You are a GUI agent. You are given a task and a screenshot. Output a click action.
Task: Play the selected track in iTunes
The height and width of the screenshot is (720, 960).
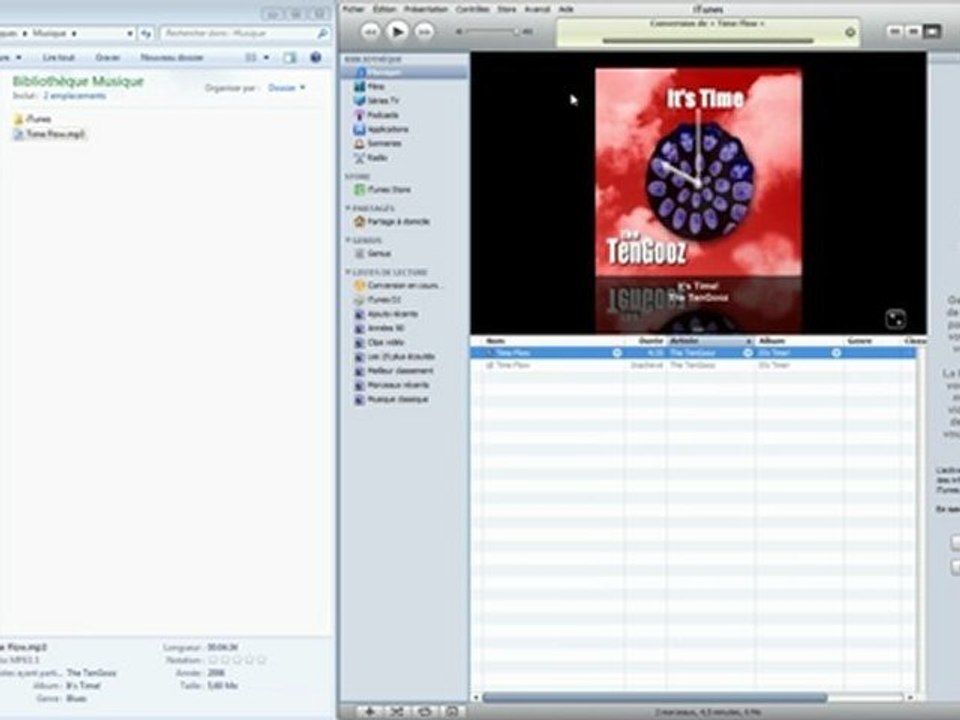click(397, 31)
